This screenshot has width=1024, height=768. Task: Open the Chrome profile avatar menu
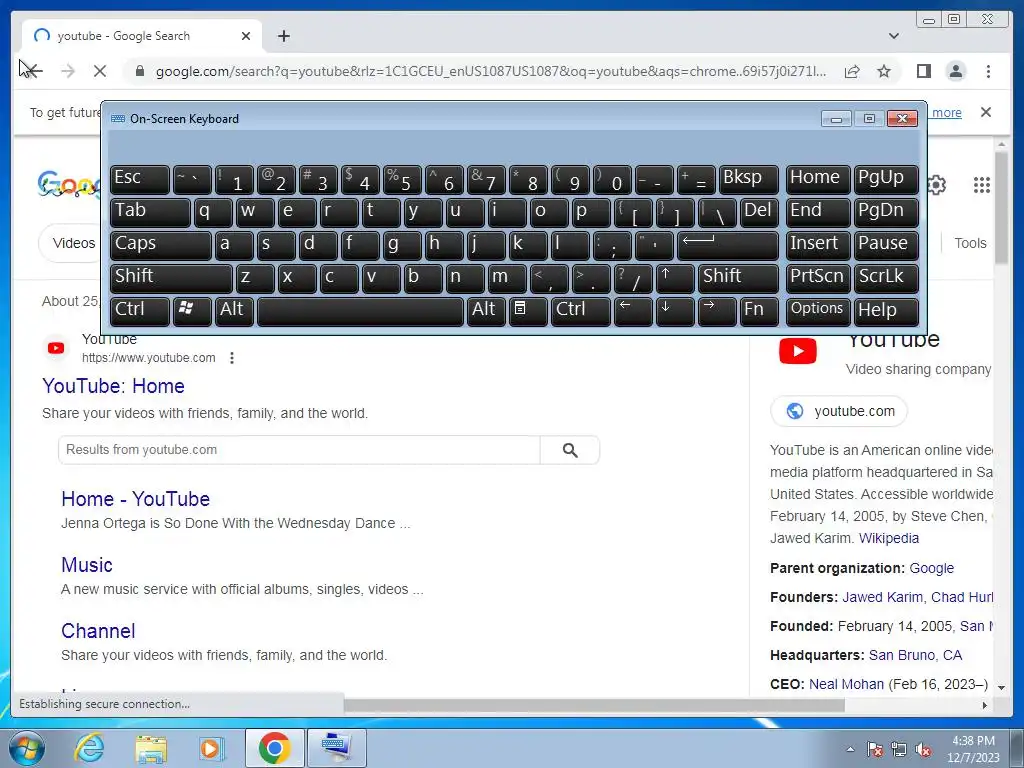[955, 71]
